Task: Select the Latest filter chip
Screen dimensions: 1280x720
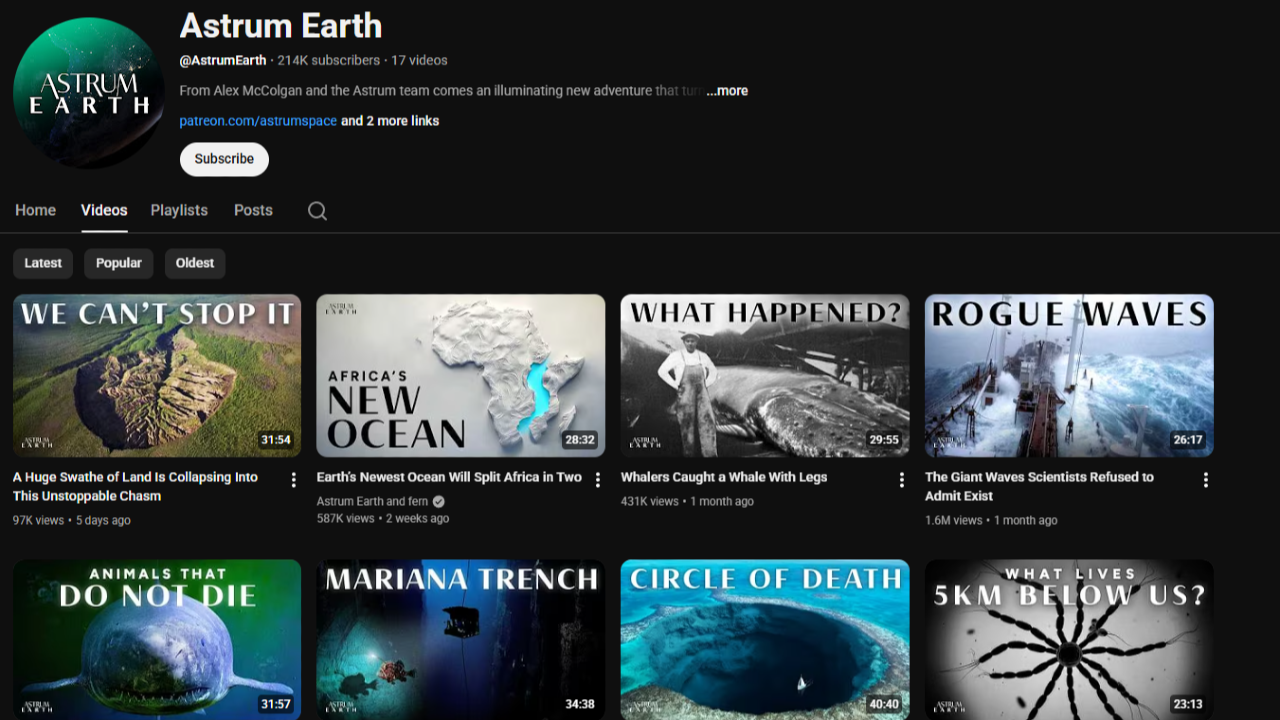Action: [42, 263]
